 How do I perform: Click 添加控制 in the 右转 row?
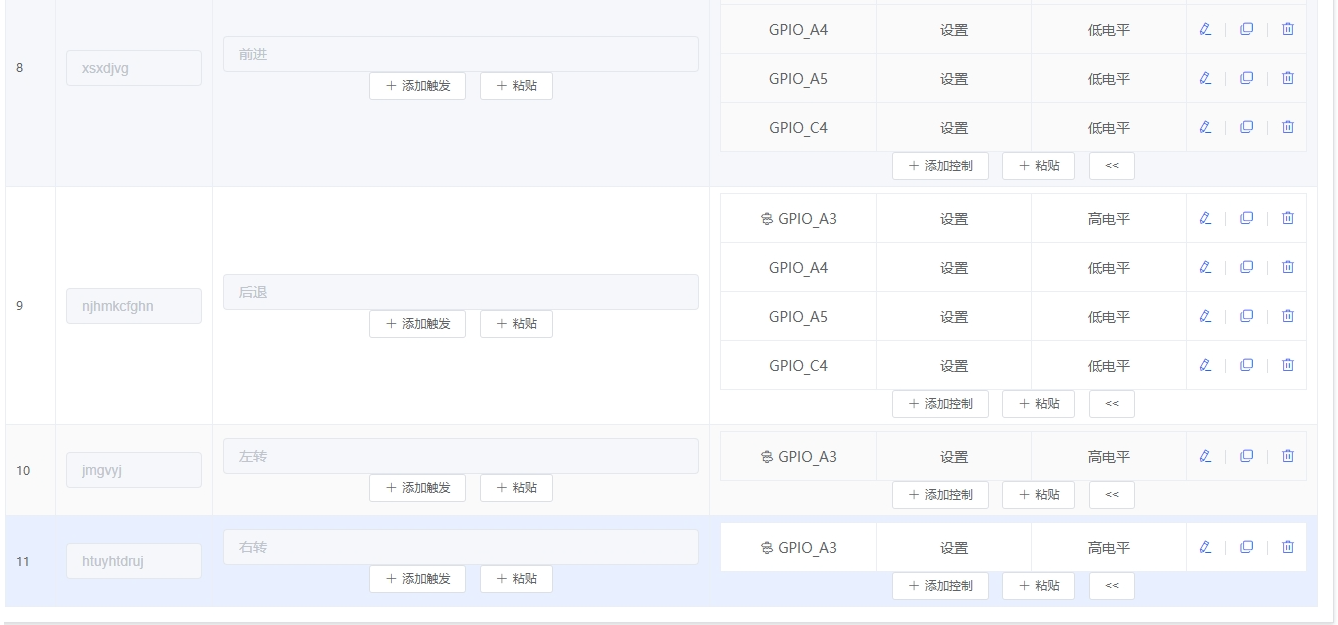pos(940,586)
